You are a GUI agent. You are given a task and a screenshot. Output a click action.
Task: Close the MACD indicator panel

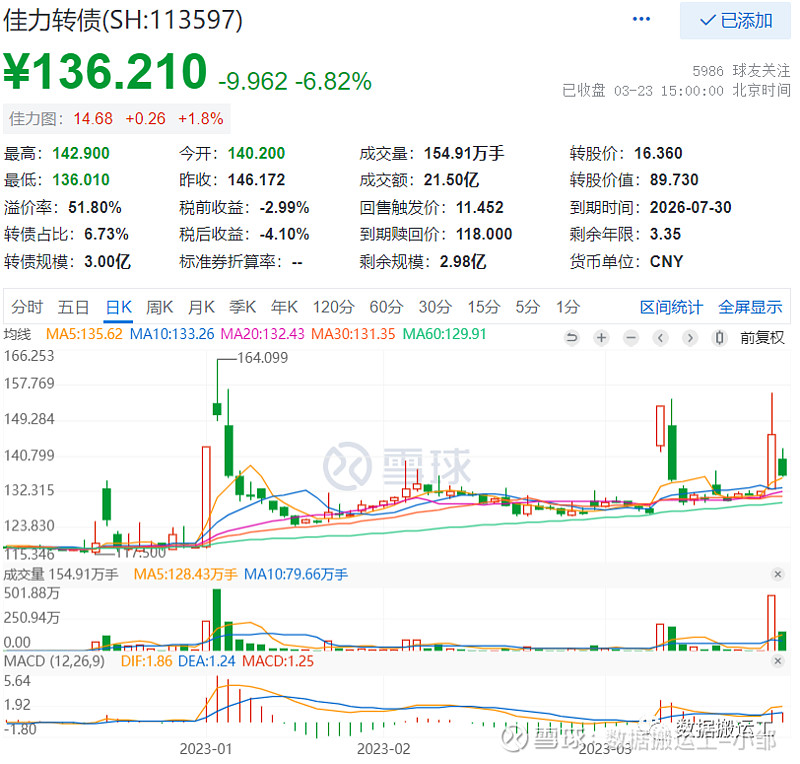point(778,661)
